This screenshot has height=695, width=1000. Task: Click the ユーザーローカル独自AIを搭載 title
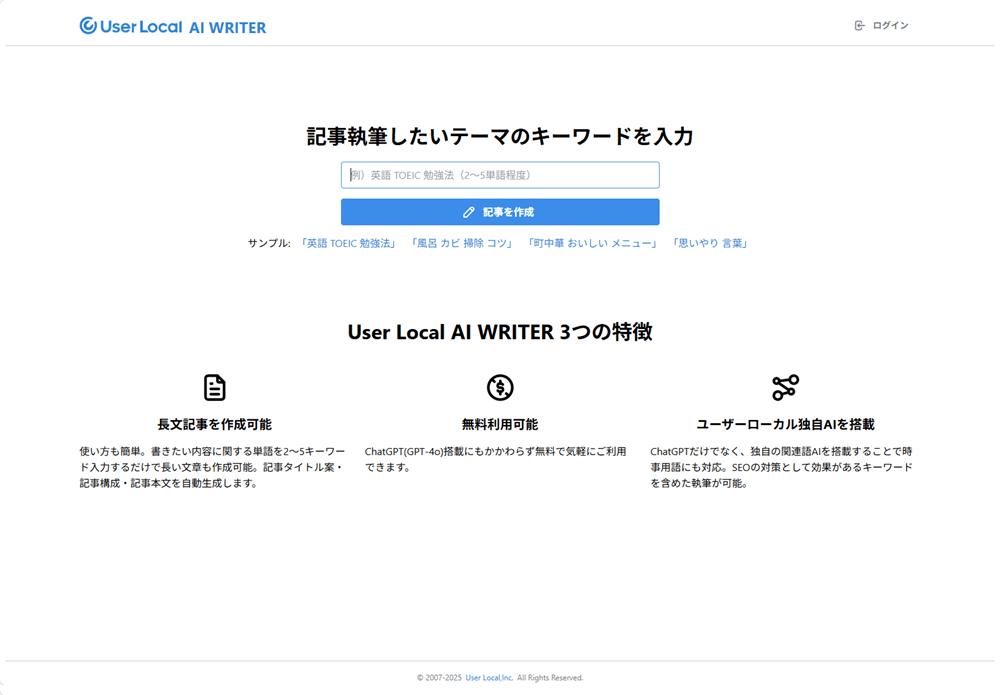[x=785, y=424]
